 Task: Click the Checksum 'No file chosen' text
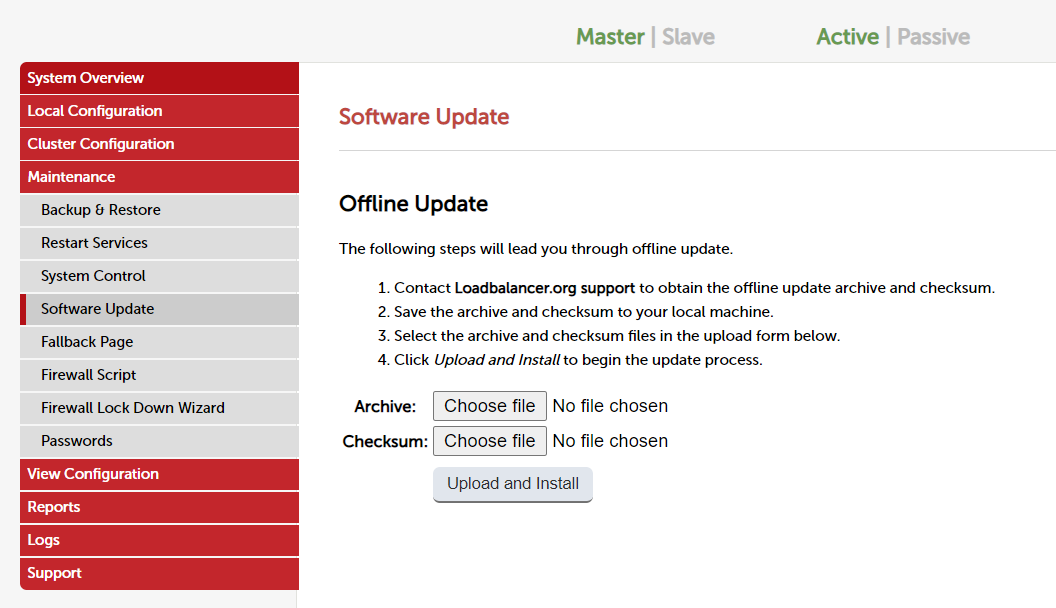610,441
